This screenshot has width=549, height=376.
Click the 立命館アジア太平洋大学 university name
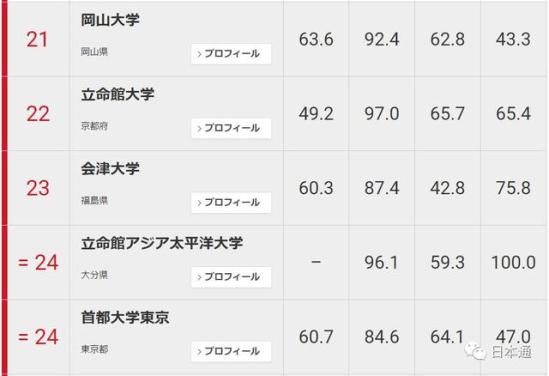click(x=162, y=243)
